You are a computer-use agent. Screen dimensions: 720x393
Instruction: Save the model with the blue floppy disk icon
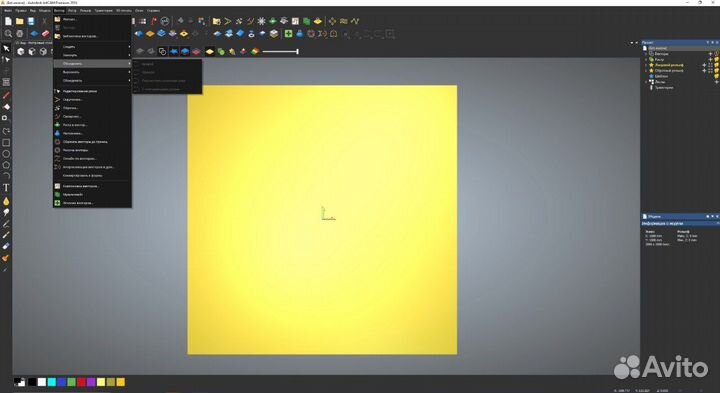31,21
